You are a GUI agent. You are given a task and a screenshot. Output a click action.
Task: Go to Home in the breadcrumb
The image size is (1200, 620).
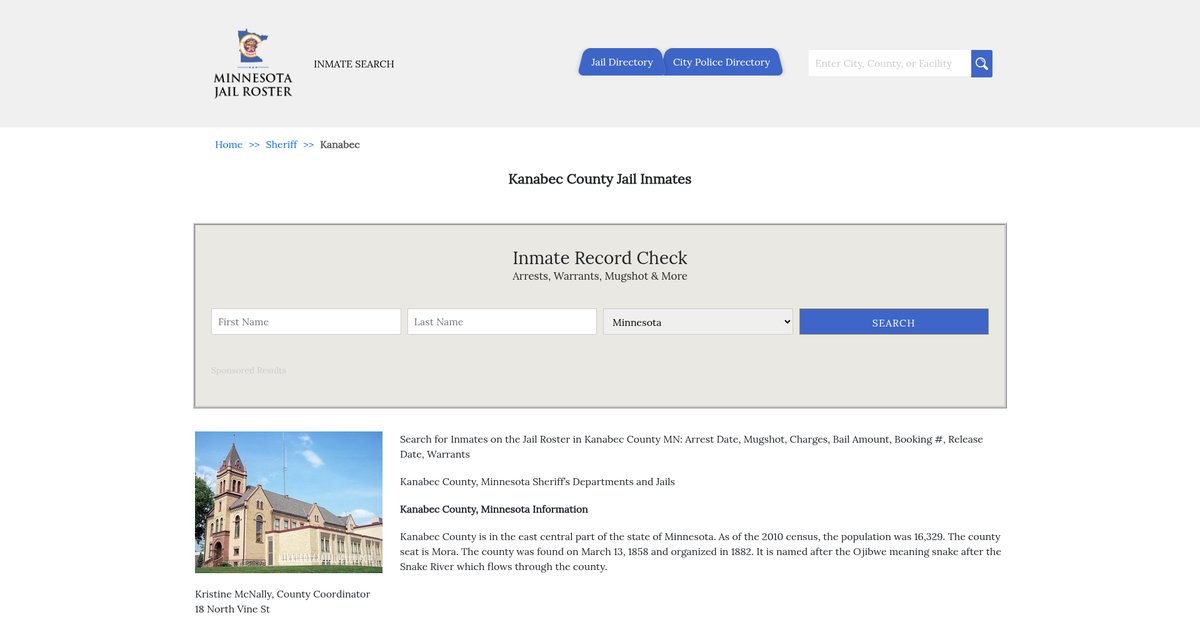tap(228, 145)
